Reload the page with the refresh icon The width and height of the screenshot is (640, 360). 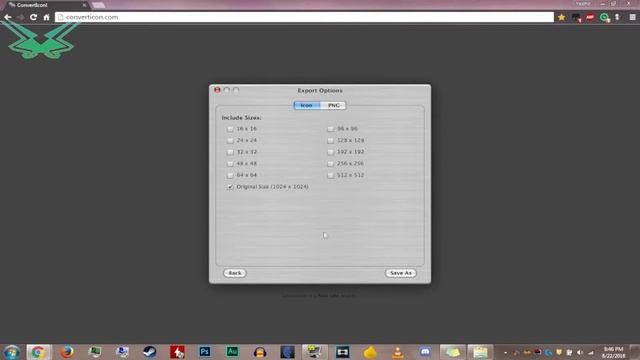click(x=33, y=17)
